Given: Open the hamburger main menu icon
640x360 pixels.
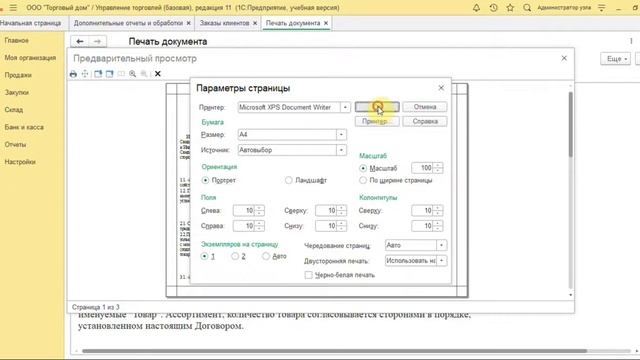Looking at the screenshot, I should [x=13, y=8].
